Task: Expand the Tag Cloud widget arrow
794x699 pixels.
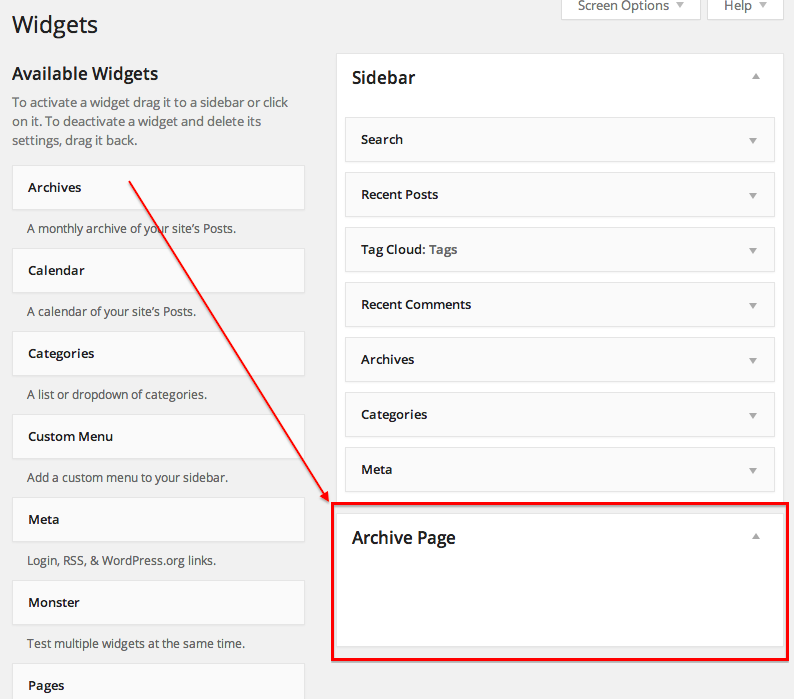Action: 753,251
